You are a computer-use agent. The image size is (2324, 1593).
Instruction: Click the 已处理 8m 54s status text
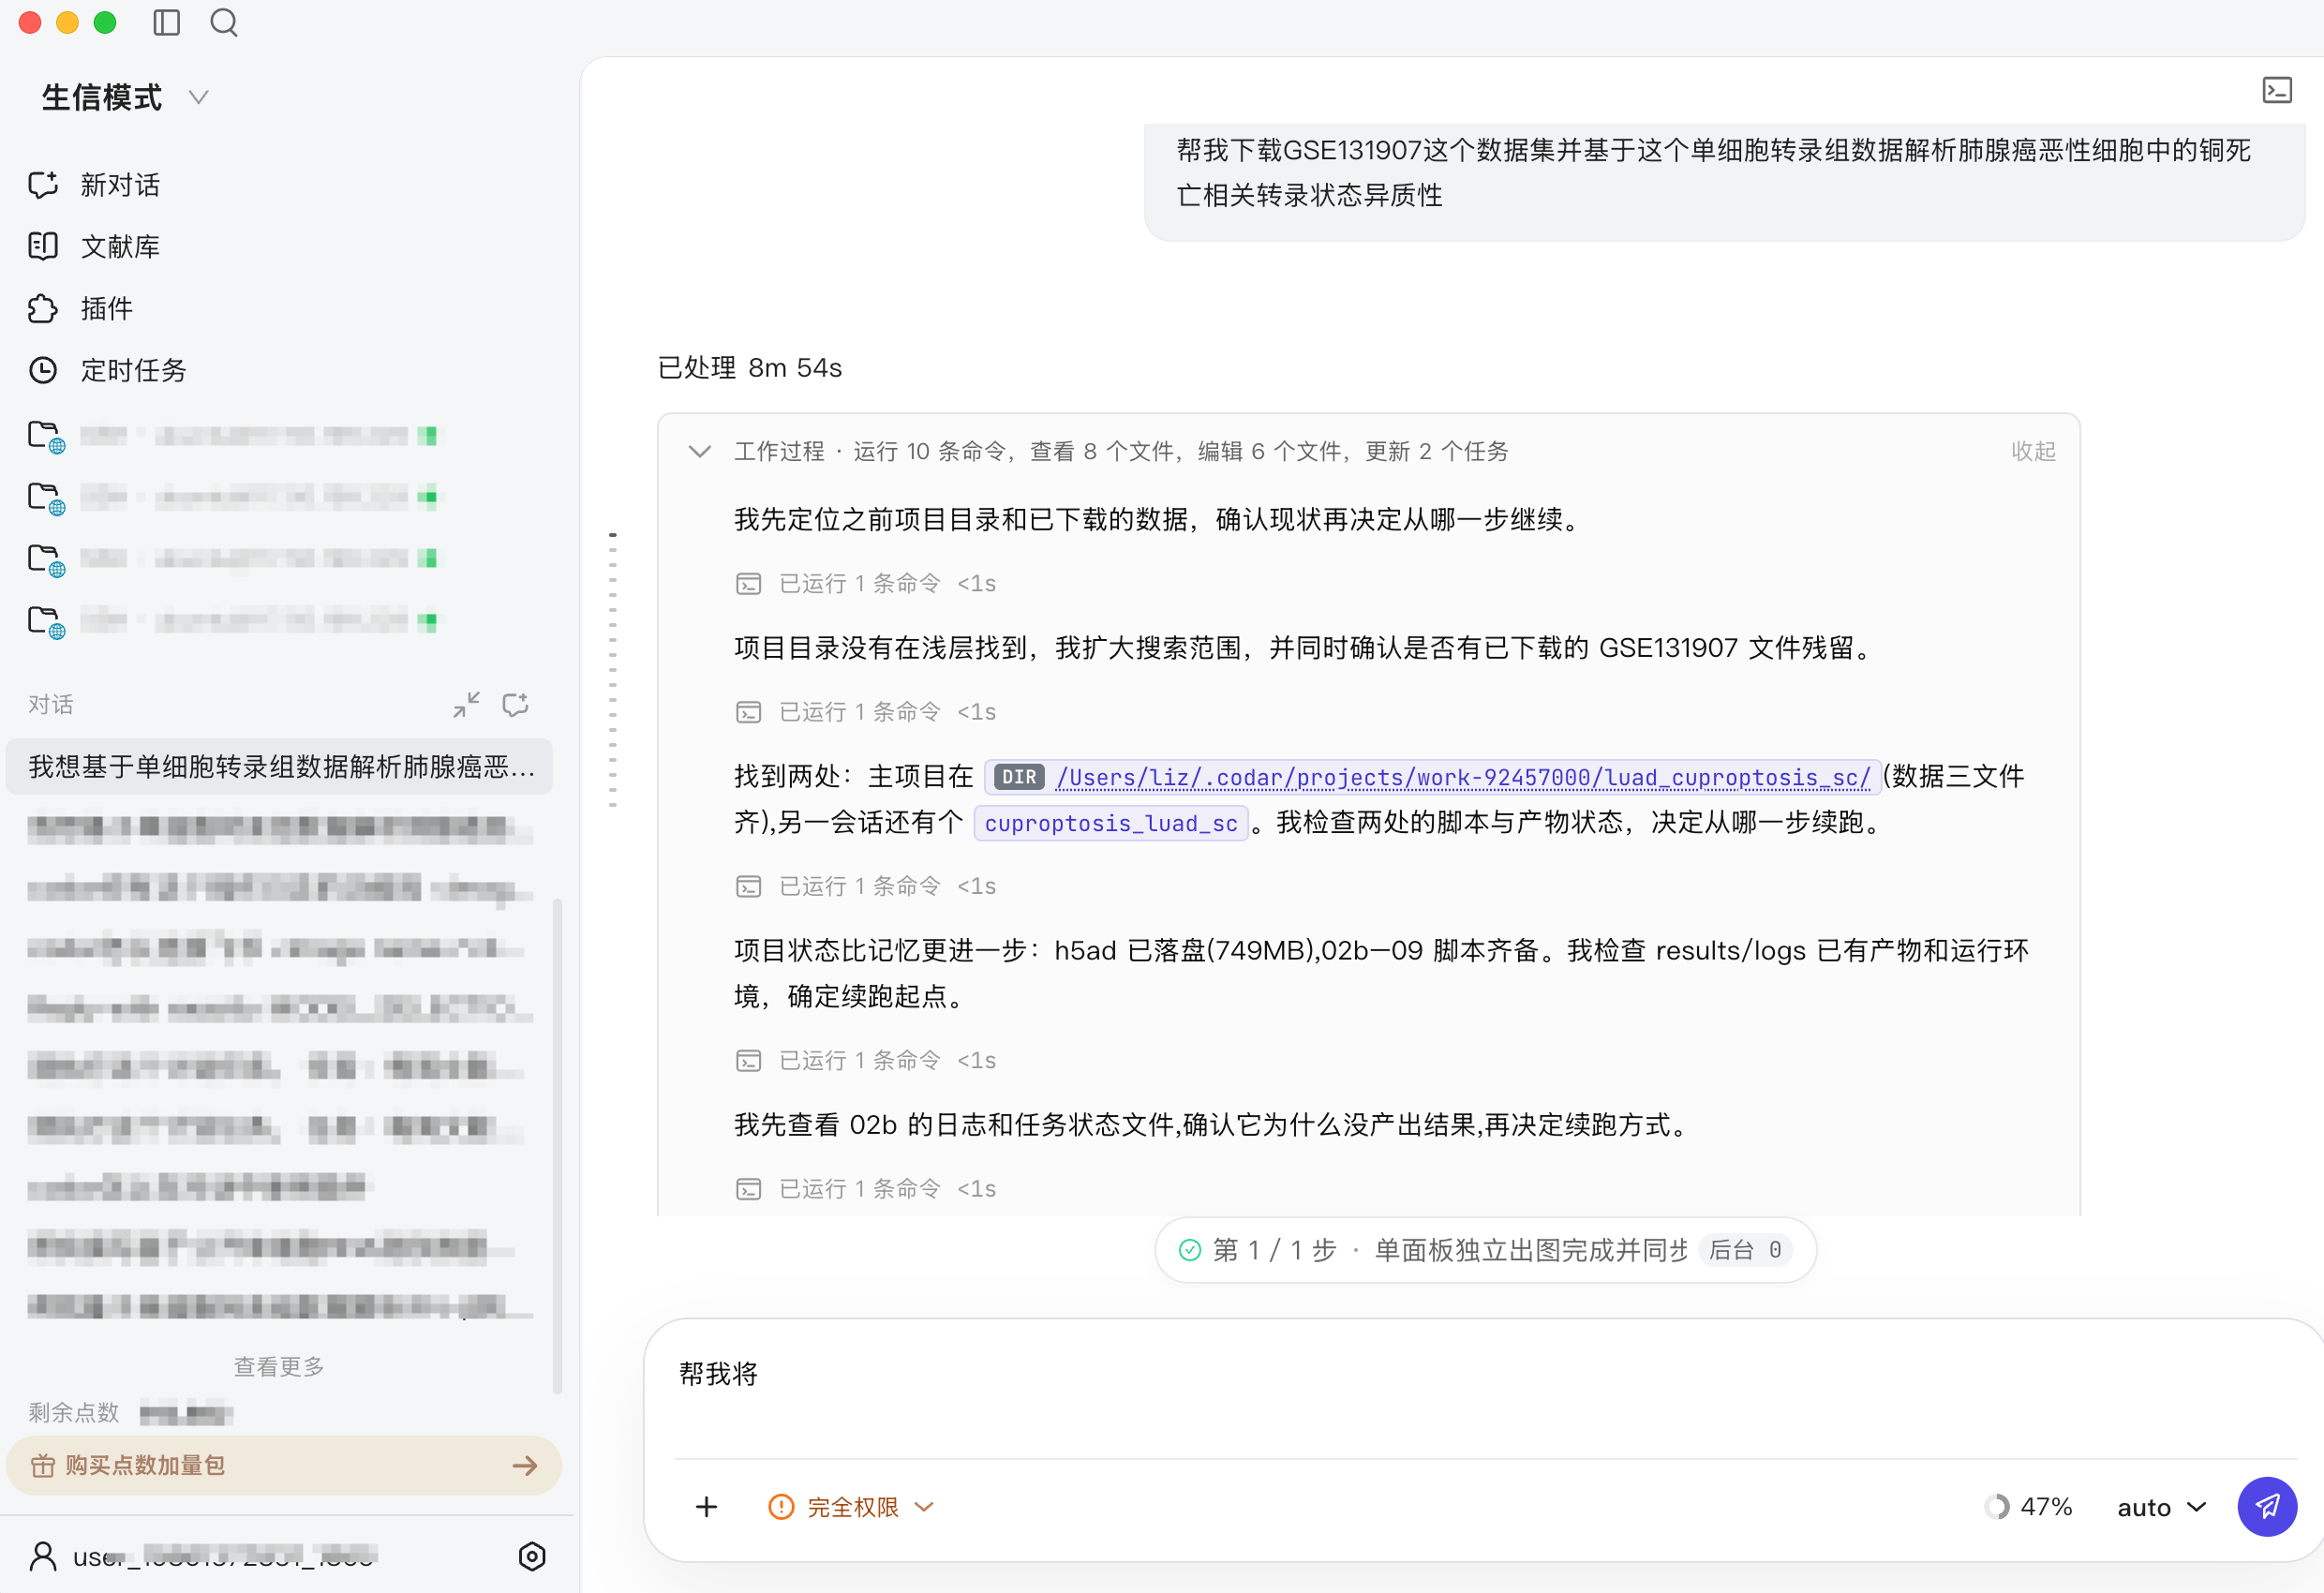[x=750, y=367]
